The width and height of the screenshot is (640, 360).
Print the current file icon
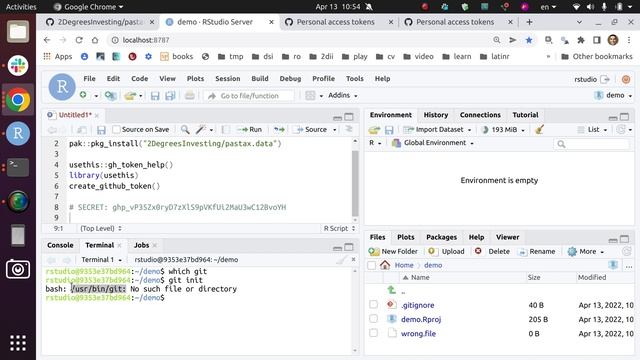pyautogui.click(x=189, y=96)
